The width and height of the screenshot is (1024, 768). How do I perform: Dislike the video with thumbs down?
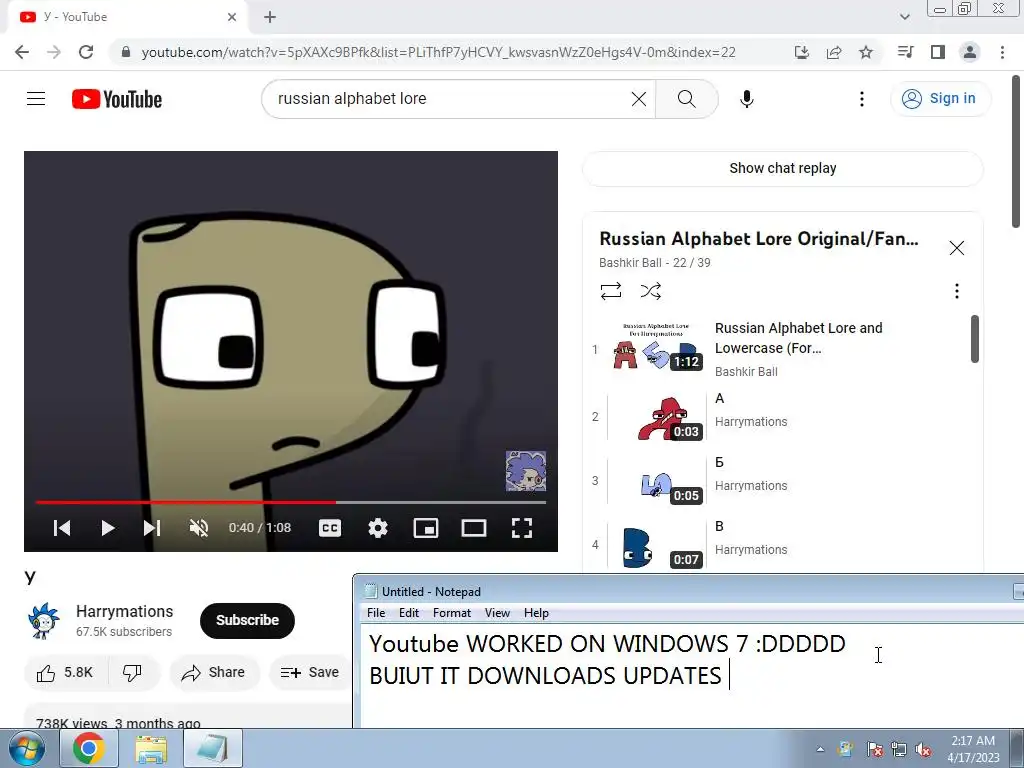pos(133,673)
